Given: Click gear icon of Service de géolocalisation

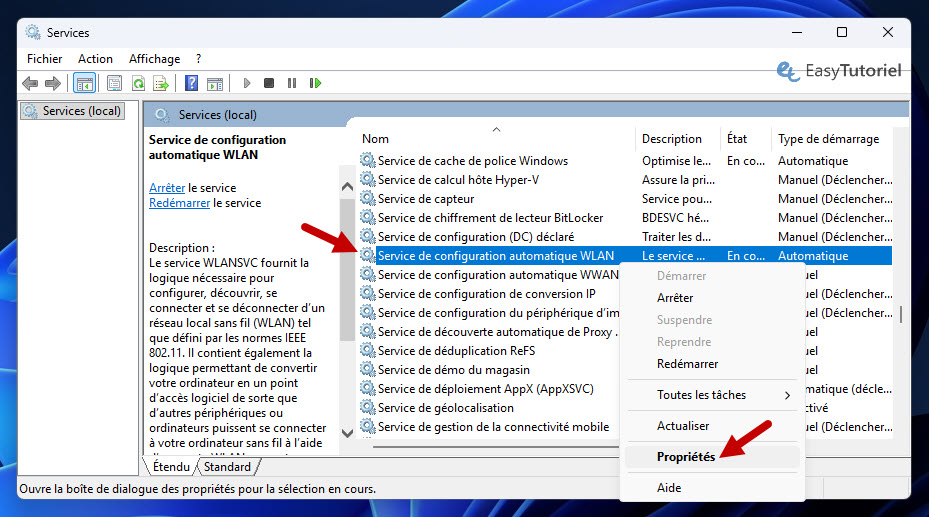Looking at the screenshot, I should [368, 407].
